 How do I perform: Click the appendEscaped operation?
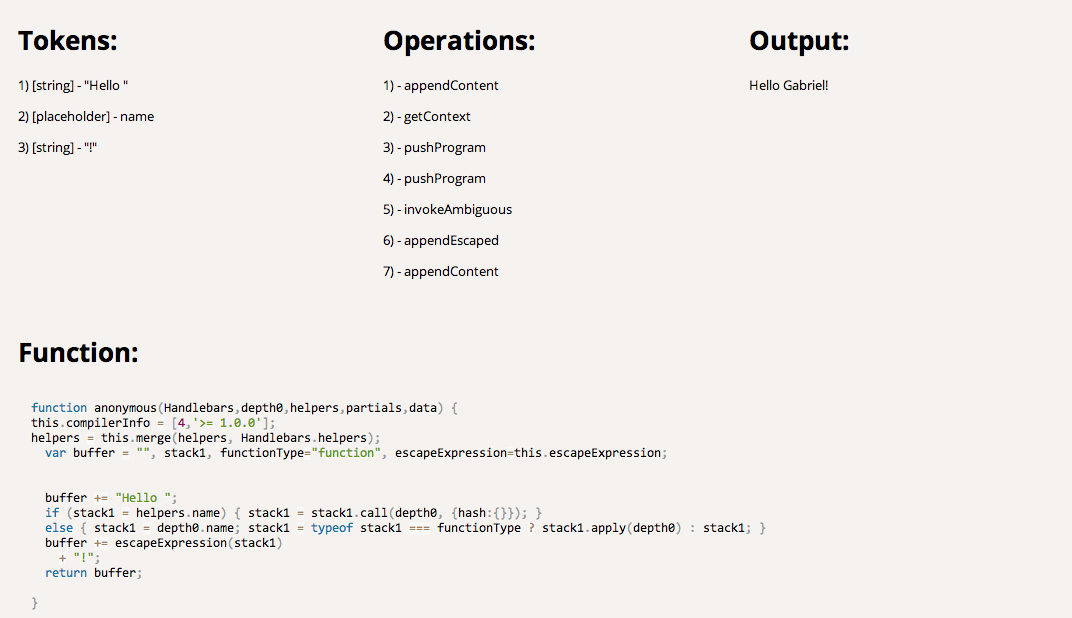(x=441, y=240)
